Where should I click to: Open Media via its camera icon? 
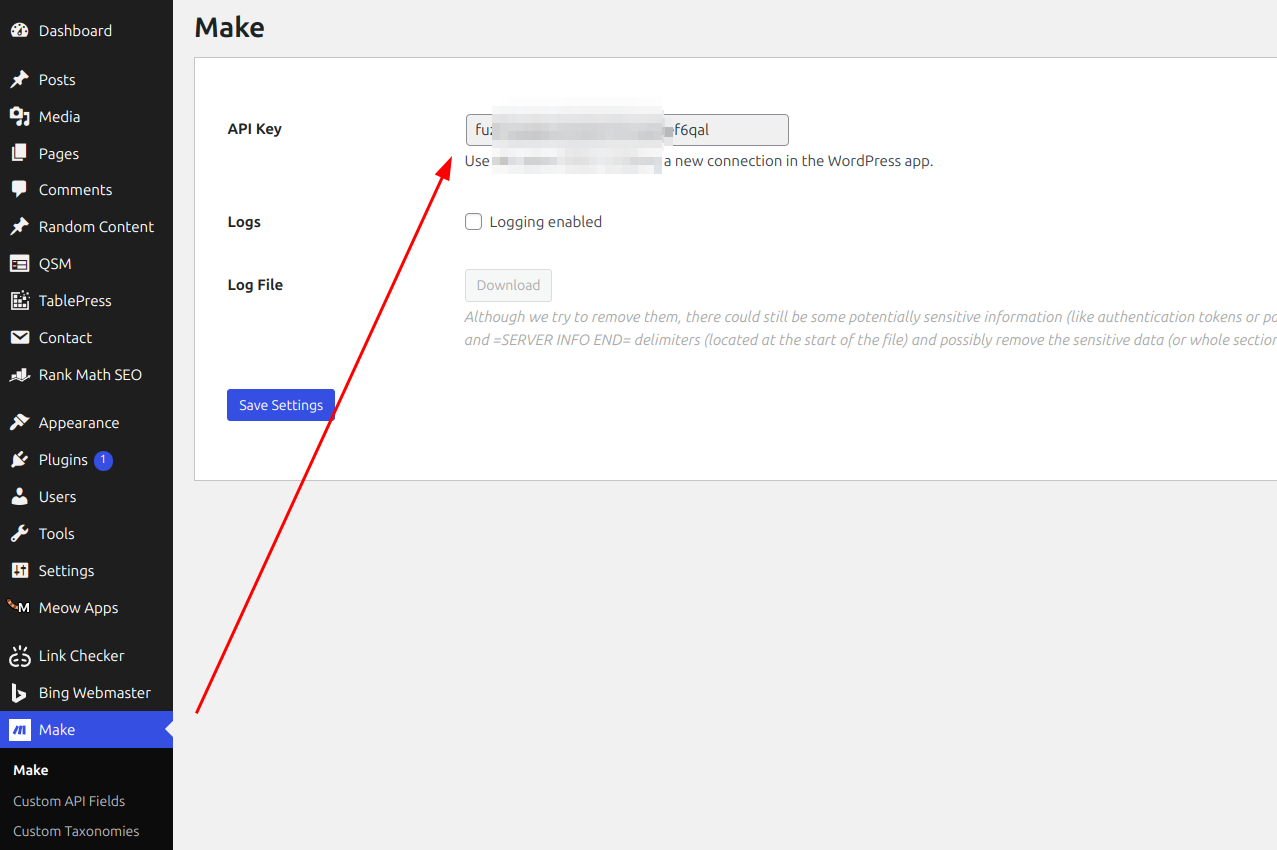point(19,117)
